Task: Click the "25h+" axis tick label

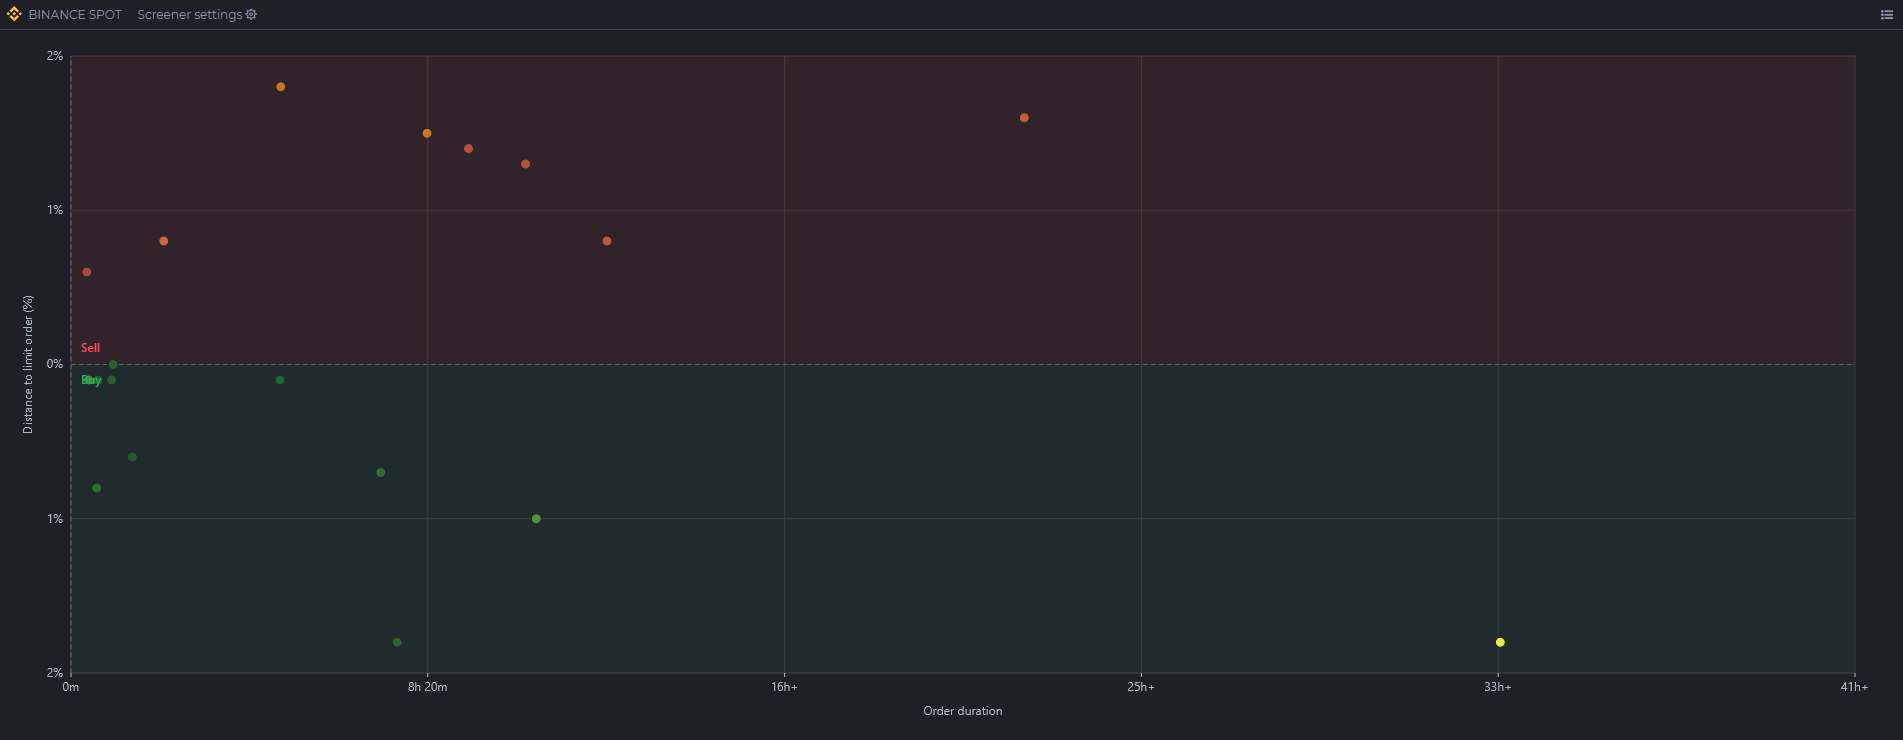Action: [1141, 687]
